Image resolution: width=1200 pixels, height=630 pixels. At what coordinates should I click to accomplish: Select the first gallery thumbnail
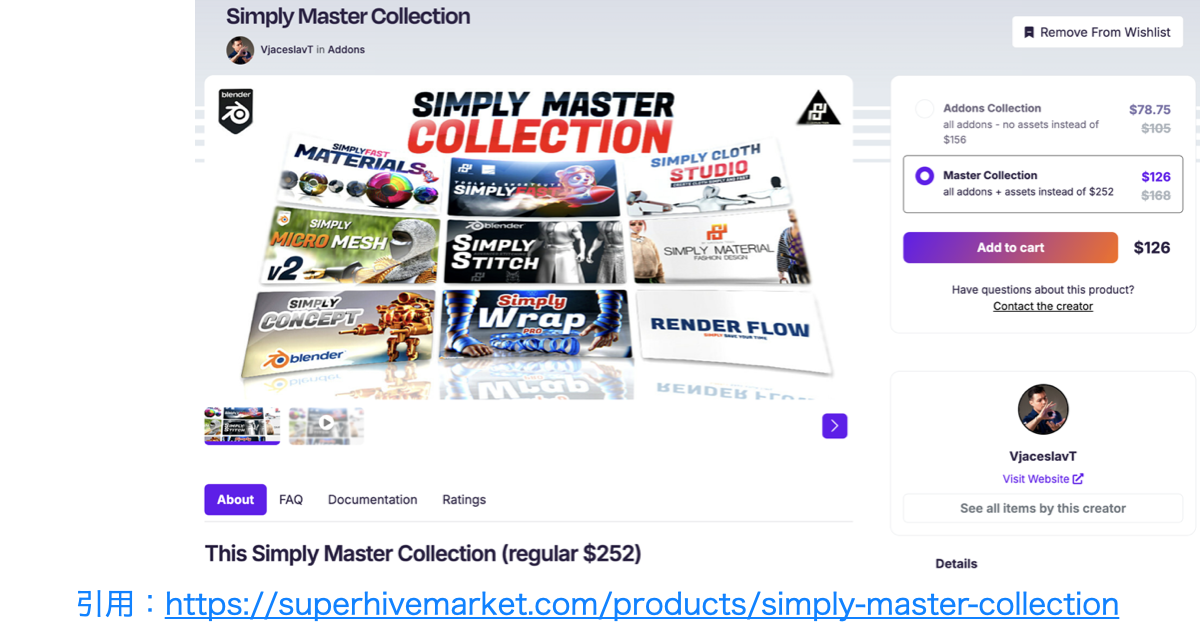[242, 425]
